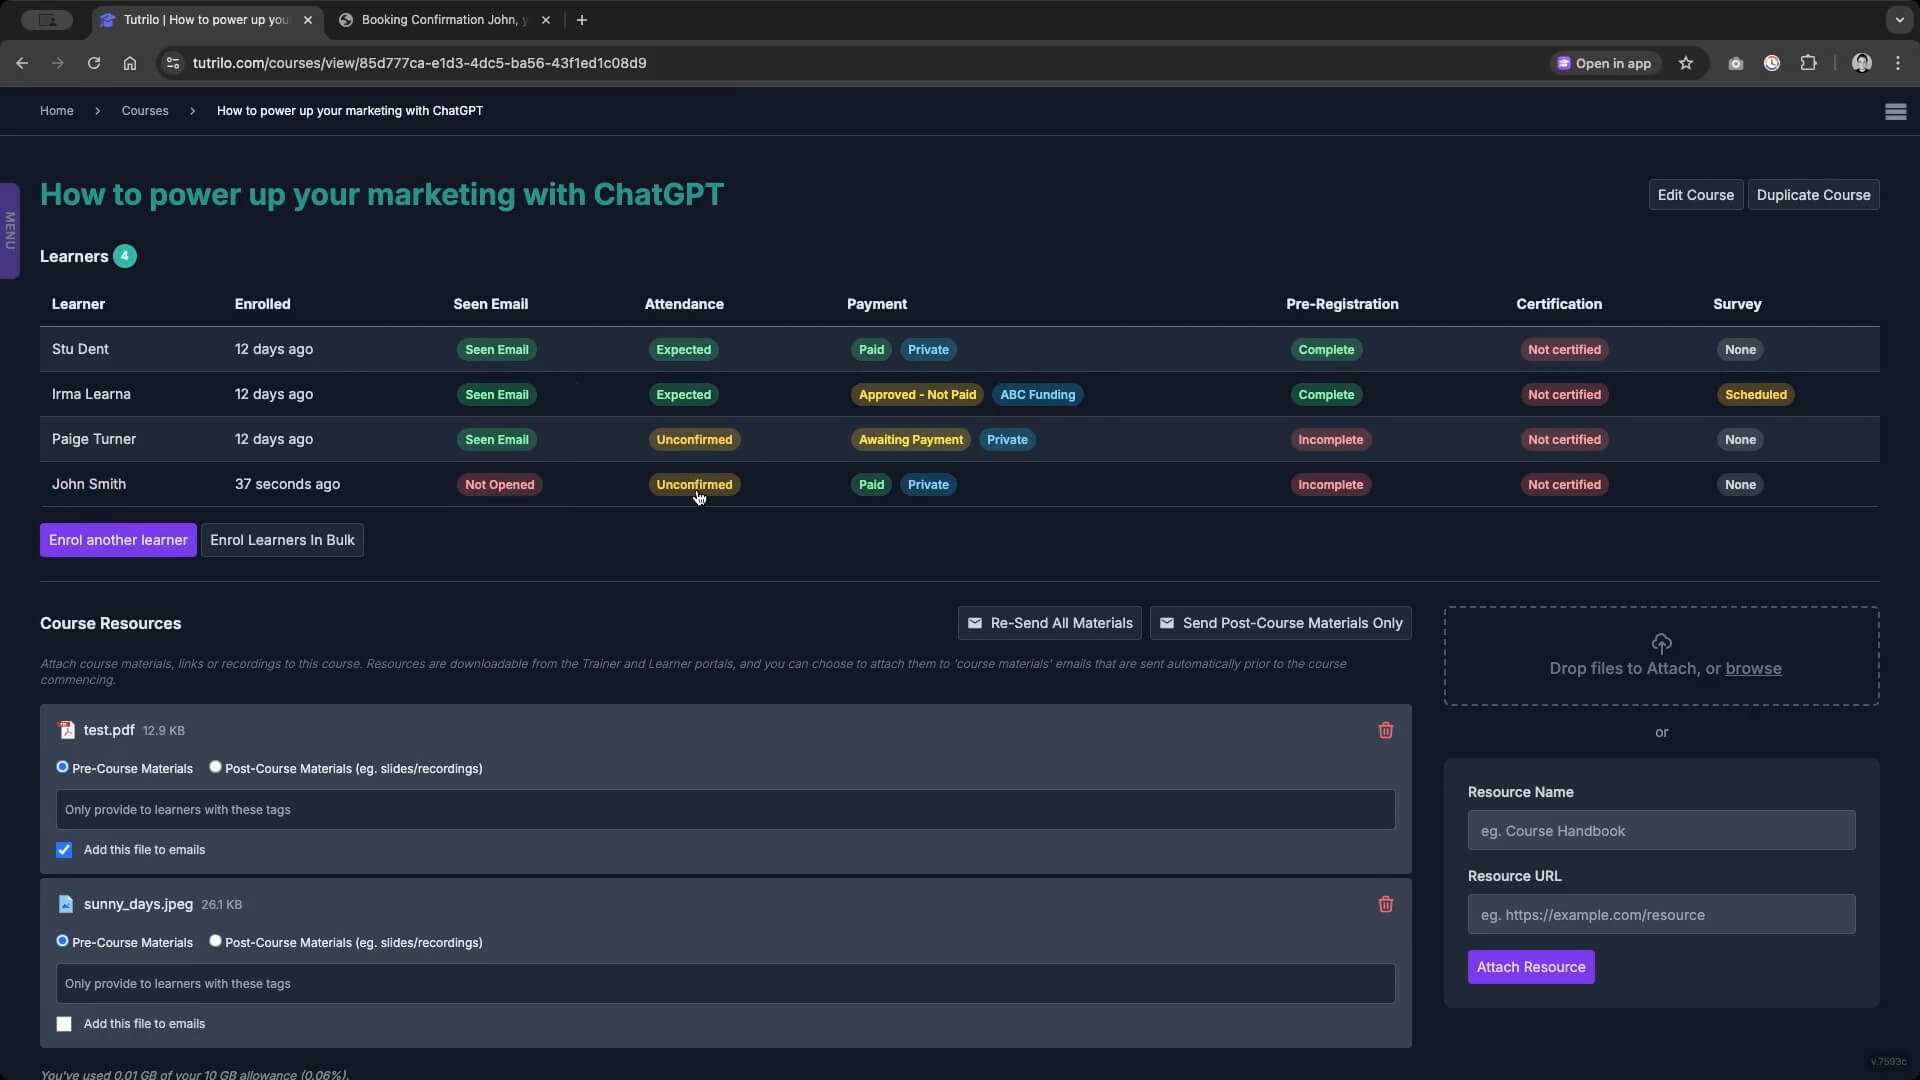Bookmark this page with the star icon
Screen dimensions: 1920x1080
point(1686,63)
